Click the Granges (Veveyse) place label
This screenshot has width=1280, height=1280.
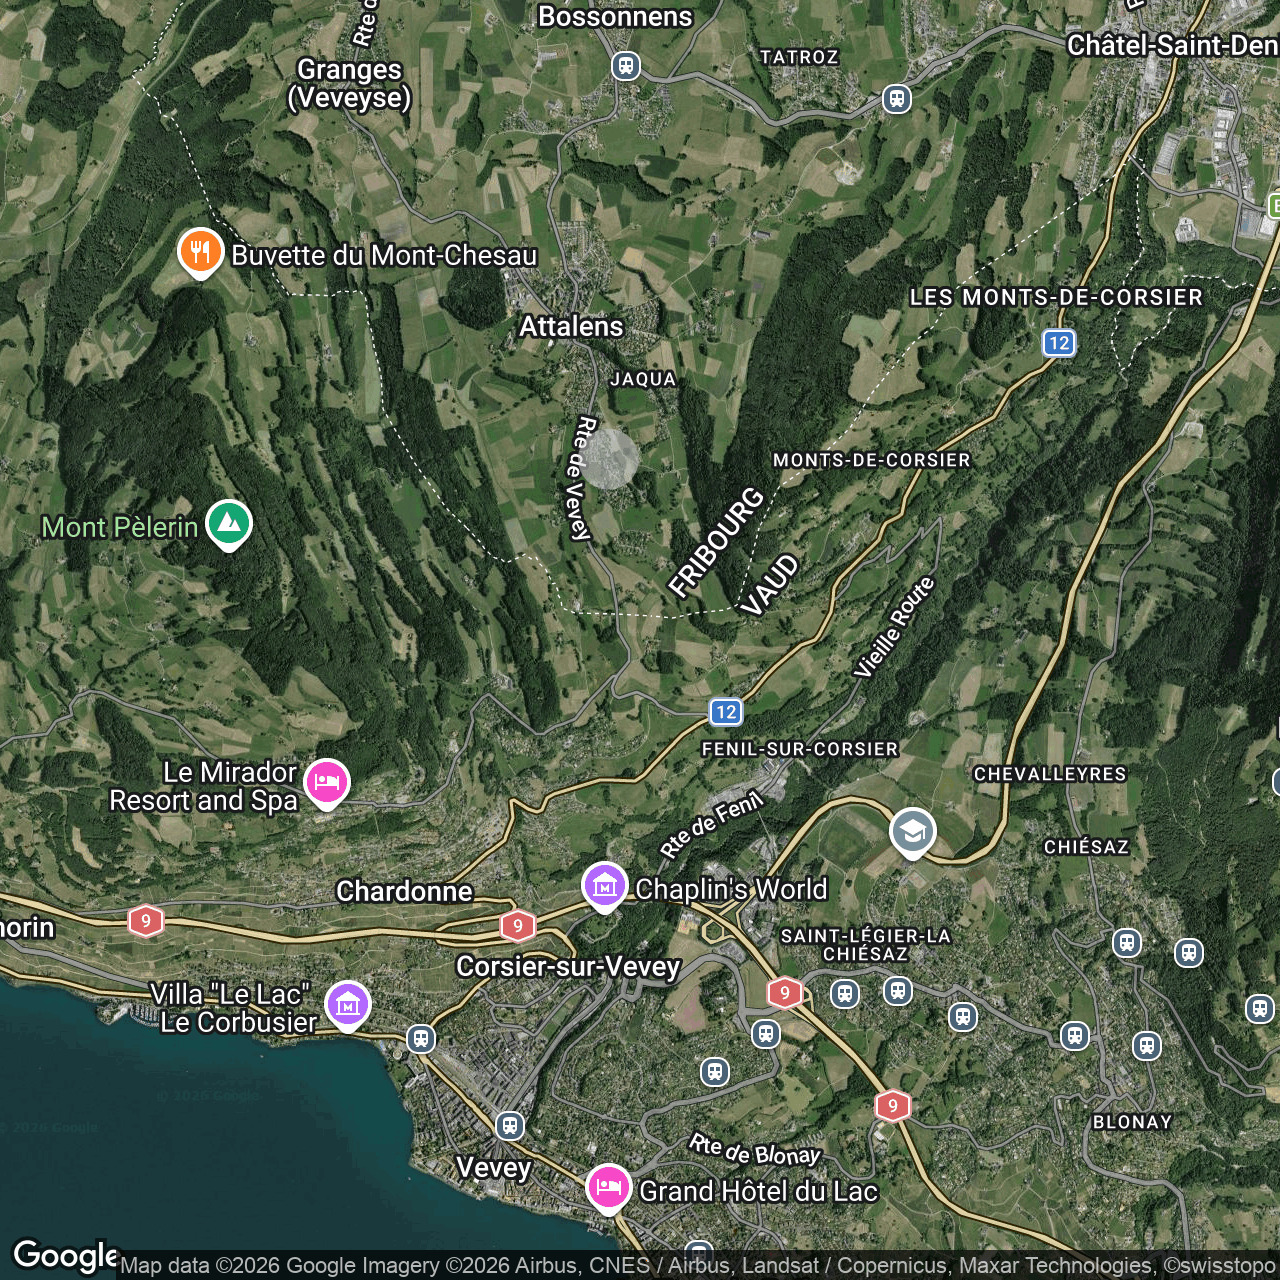tap(349, 84)
